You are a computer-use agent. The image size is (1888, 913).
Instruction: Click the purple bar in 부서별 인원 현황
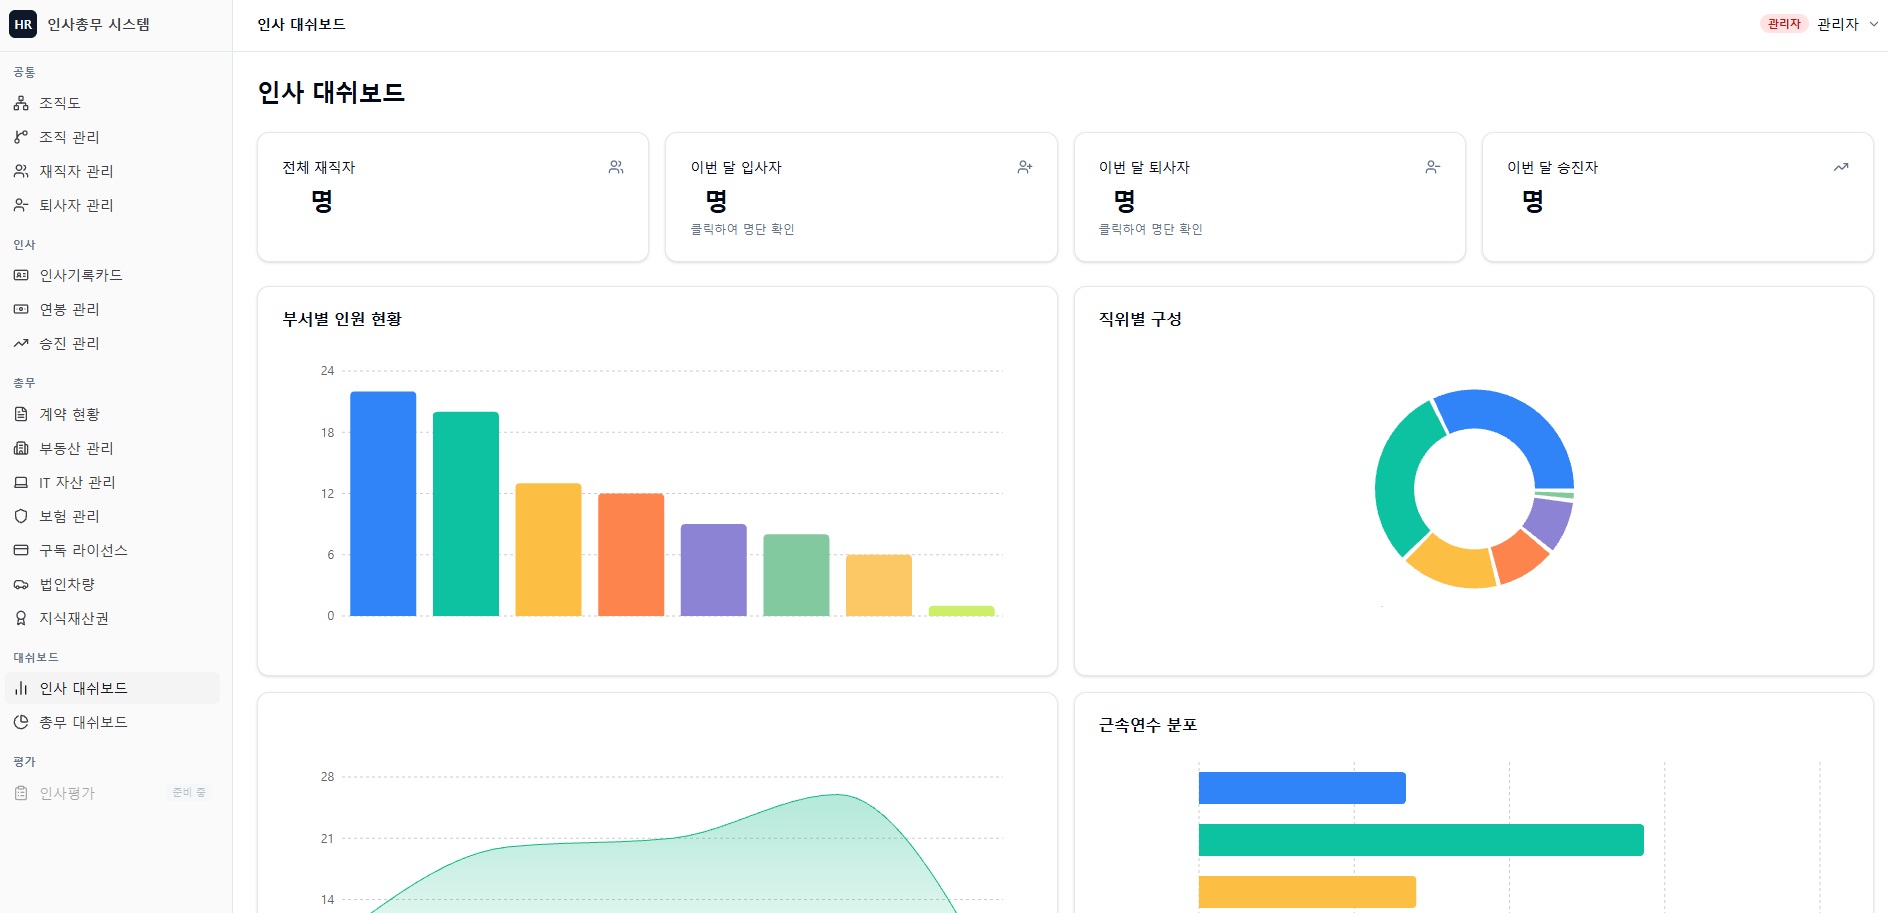(x=714, y=570)
